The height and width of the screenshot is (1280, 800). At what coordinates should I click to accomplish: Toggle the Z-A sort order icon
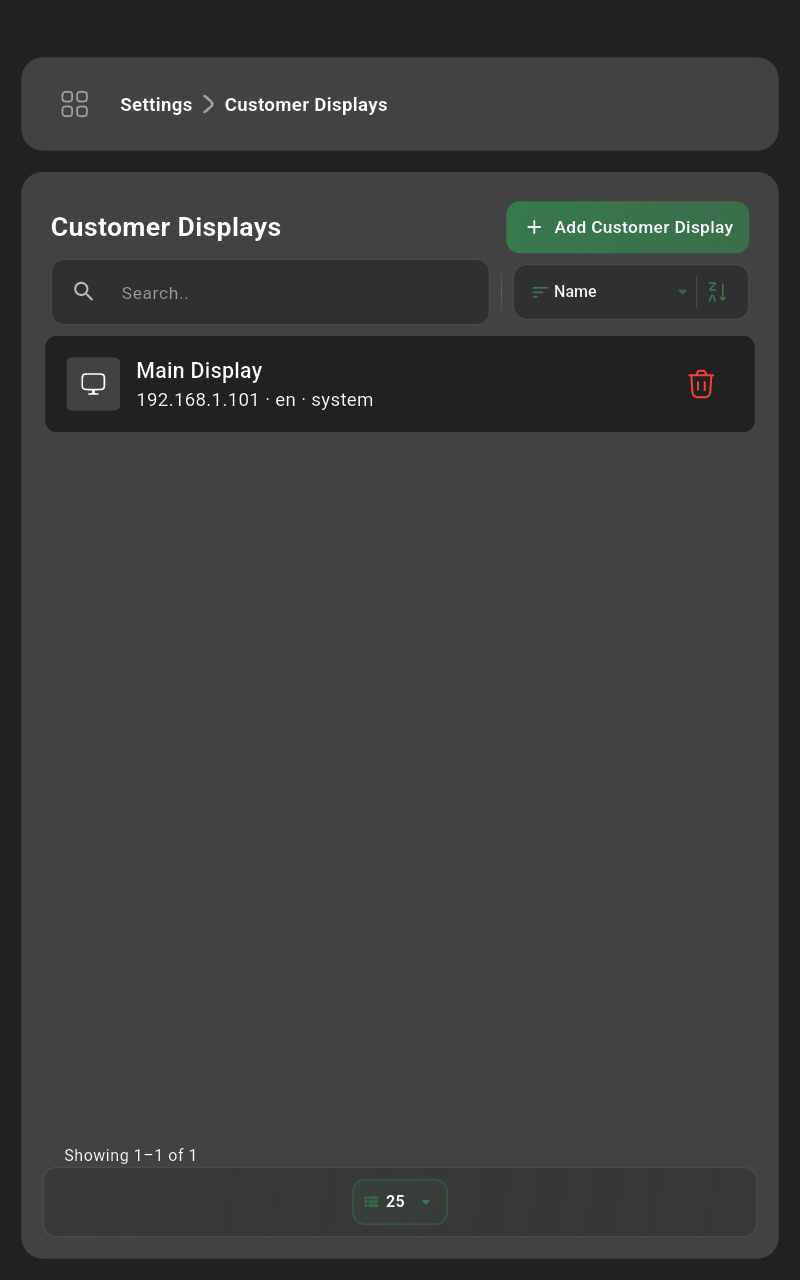coord(718,292)
